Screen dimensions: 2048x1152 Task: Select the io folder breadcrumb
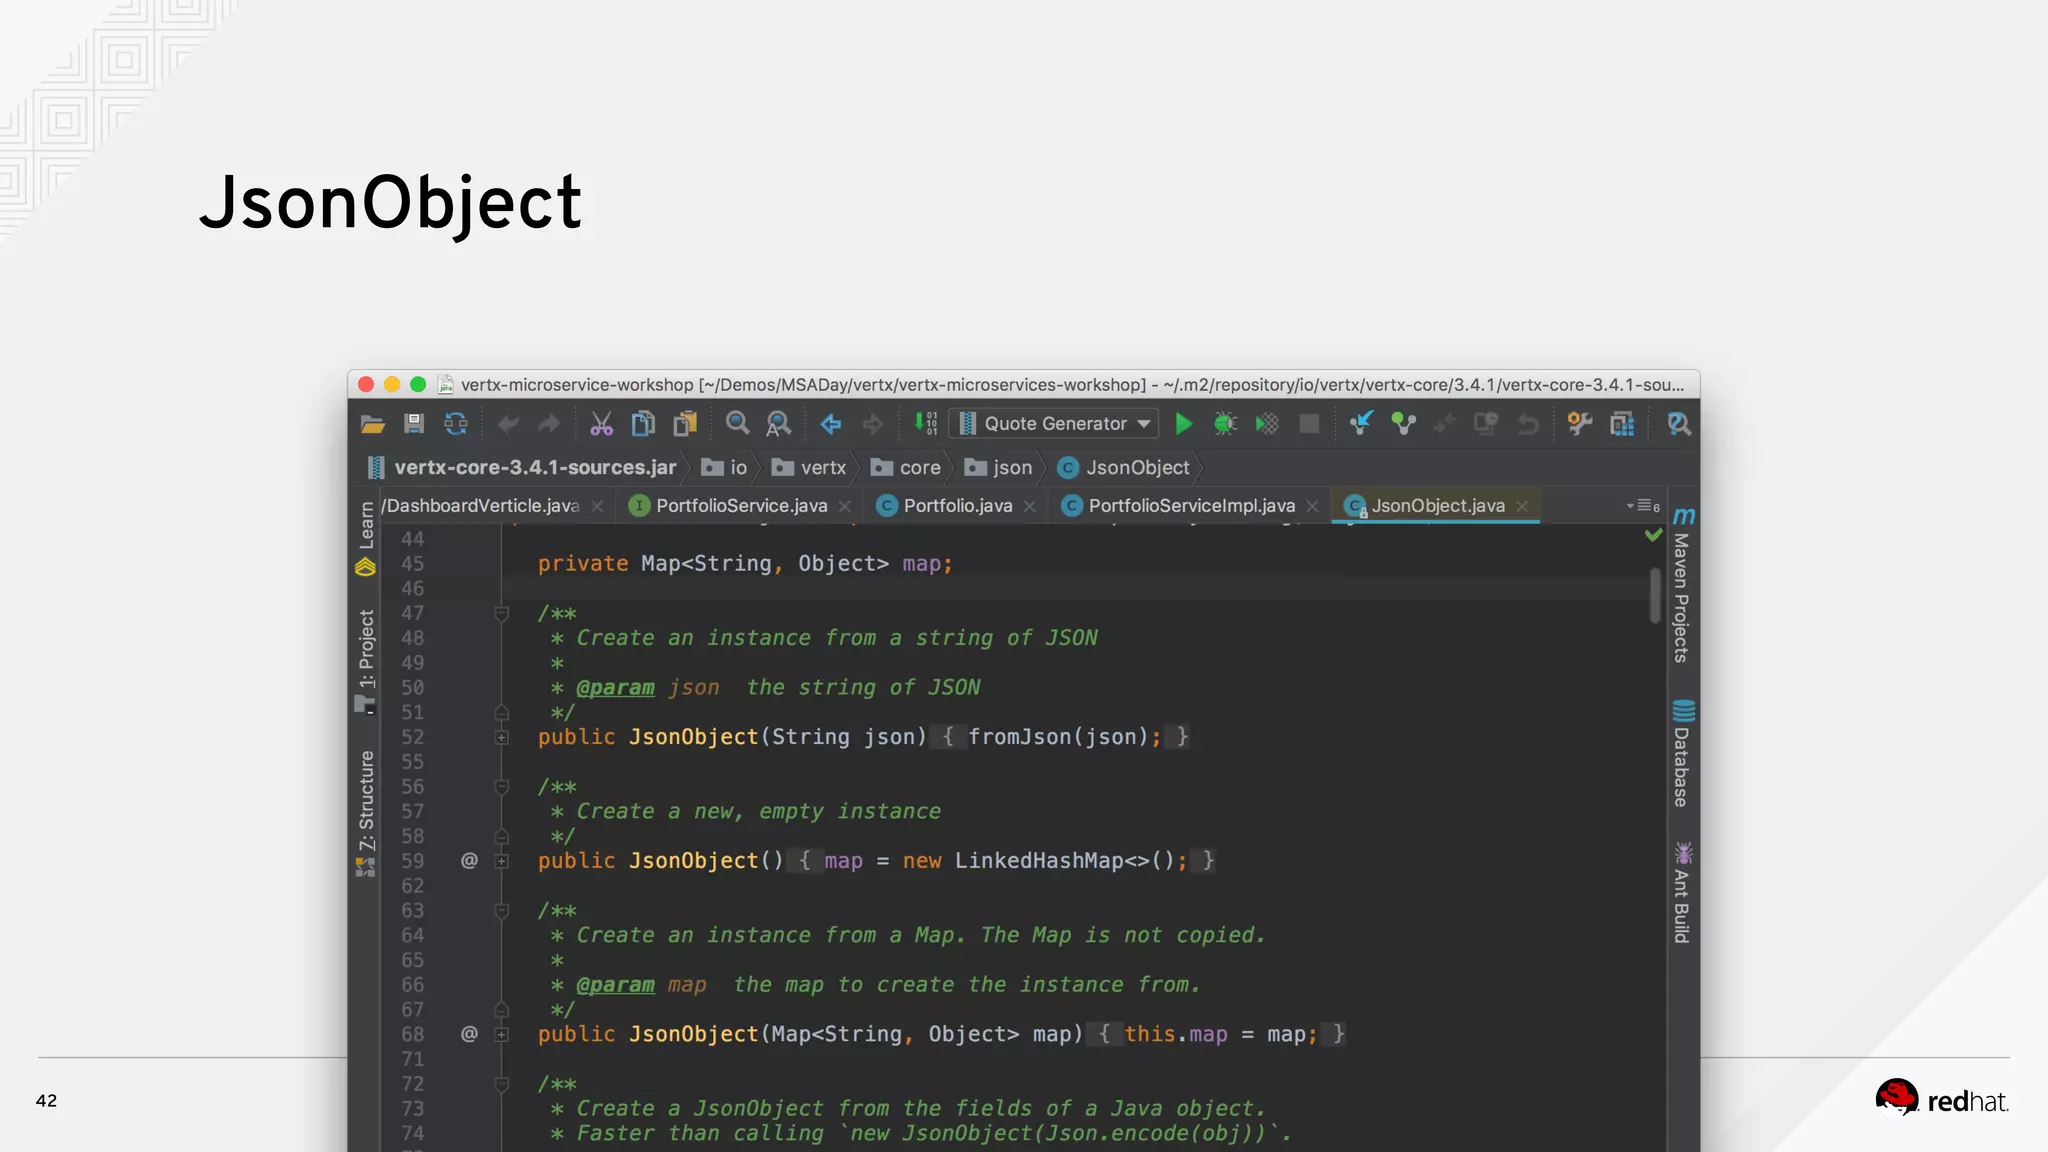(725, 467)
